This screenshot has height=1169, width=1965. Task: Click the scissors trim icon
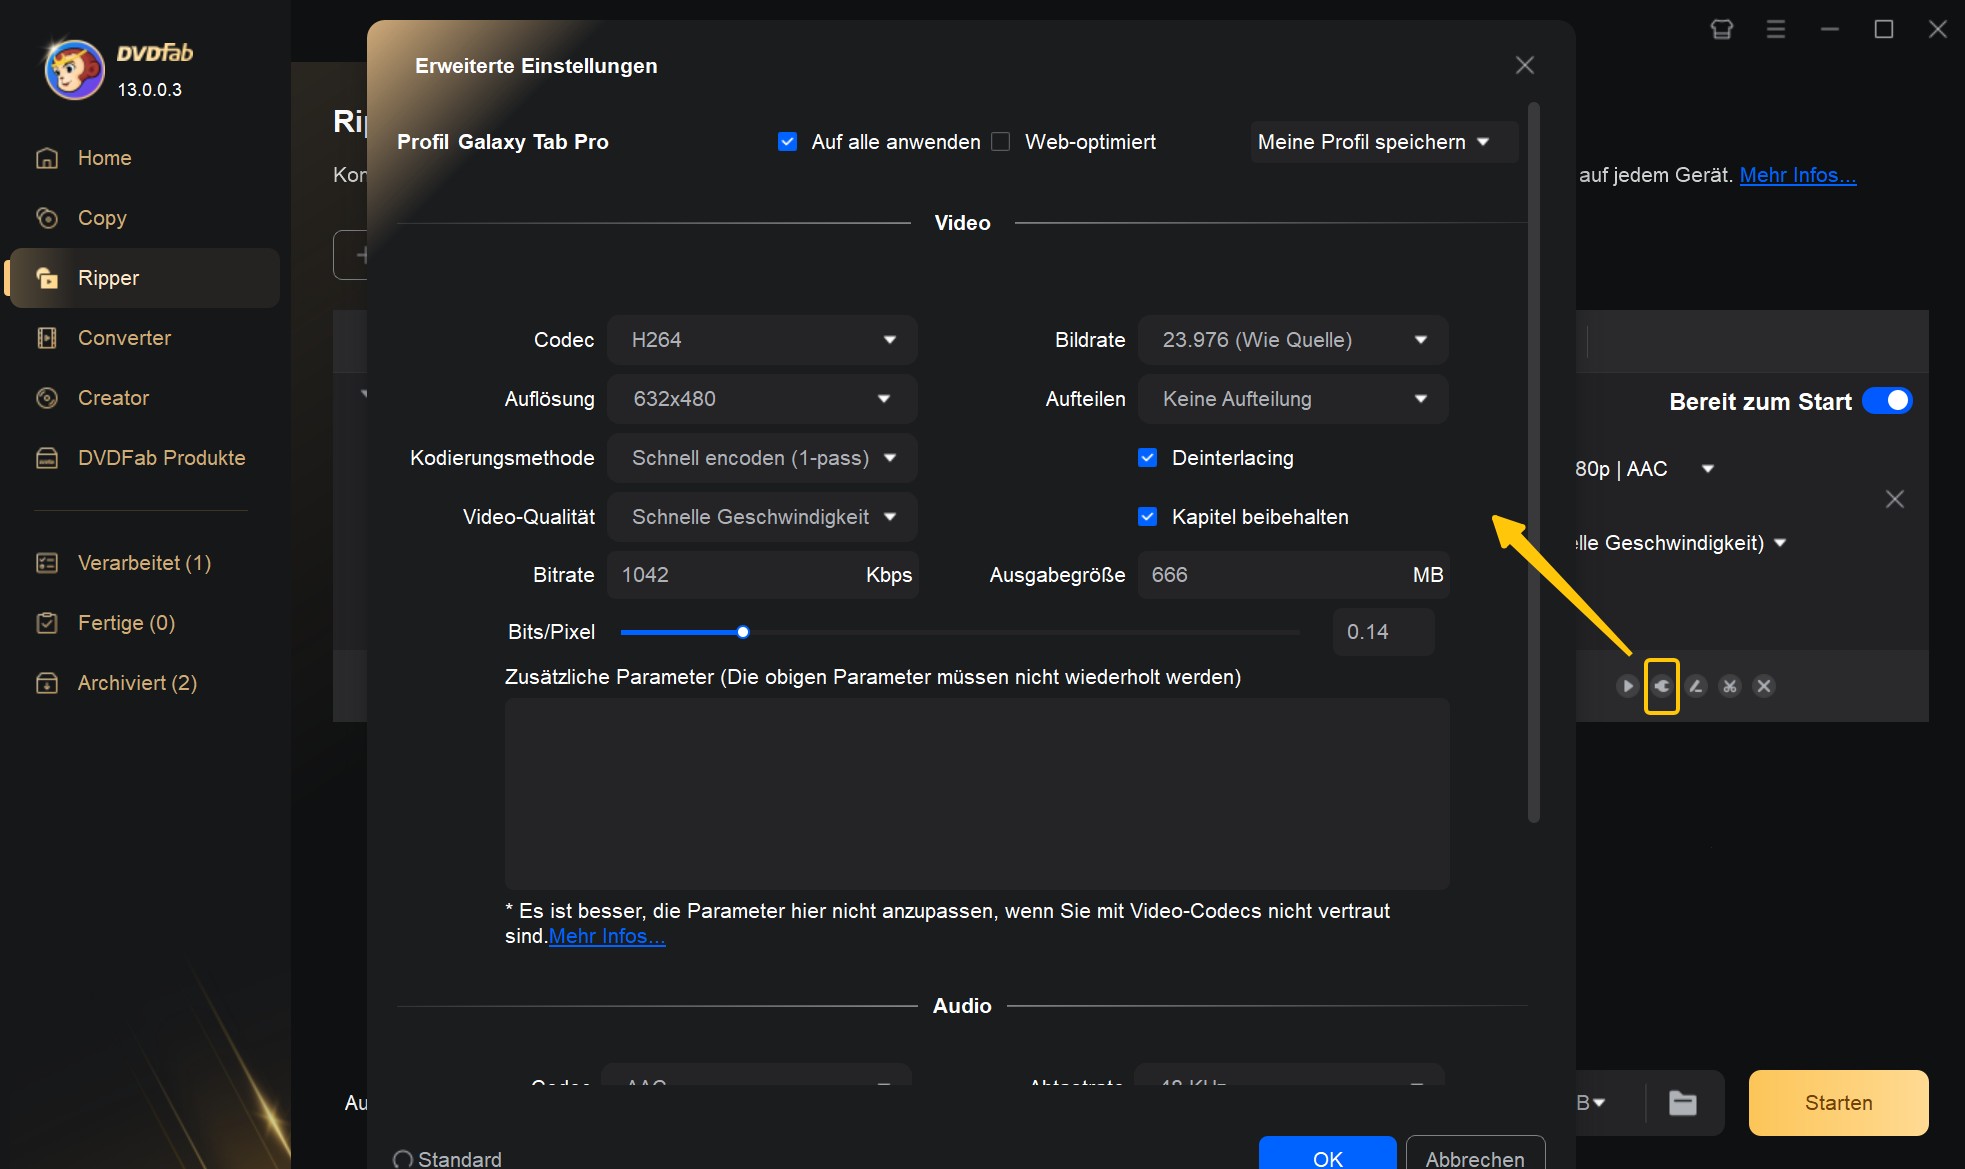pyautogui.click(x=1729, y=686)
